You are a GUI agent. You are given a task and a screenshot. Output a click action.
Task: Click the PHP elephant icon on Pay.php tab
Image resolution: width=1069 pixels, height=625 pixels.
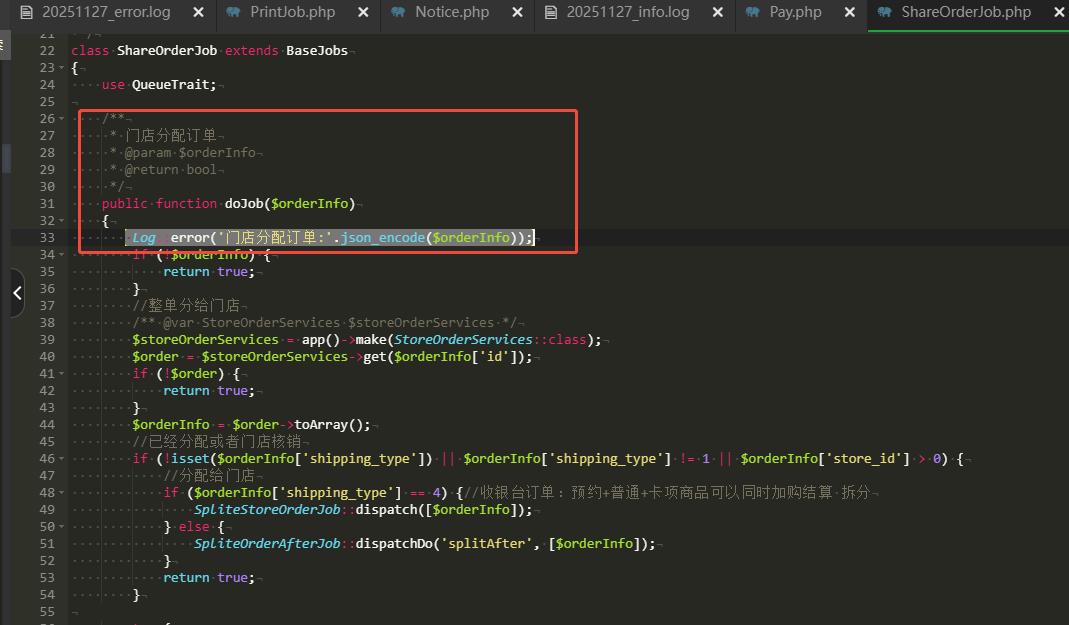(753, 13)
